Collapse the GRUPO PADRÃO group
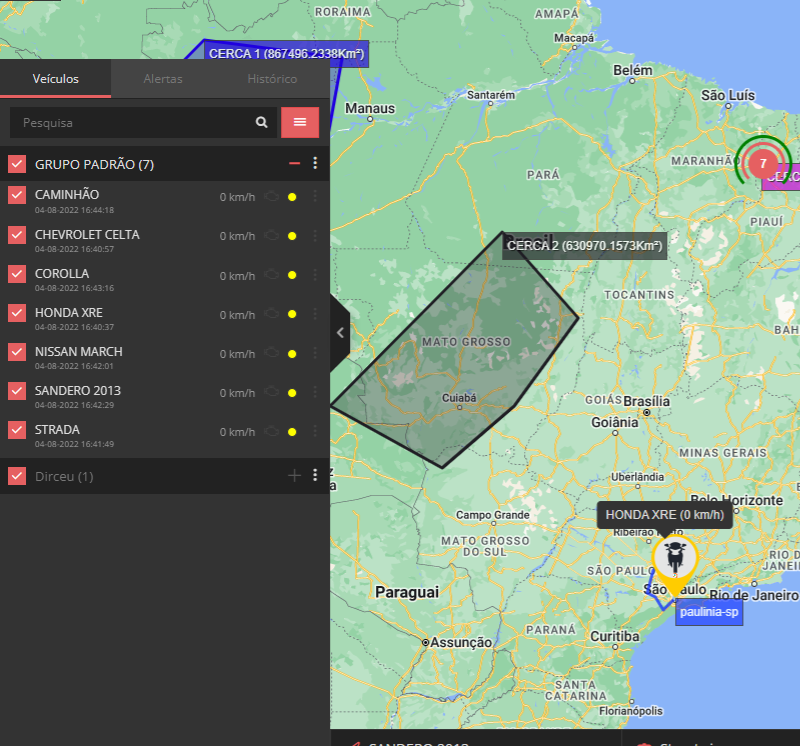This screenshot has width=800, height=746. tap(294, 164)
